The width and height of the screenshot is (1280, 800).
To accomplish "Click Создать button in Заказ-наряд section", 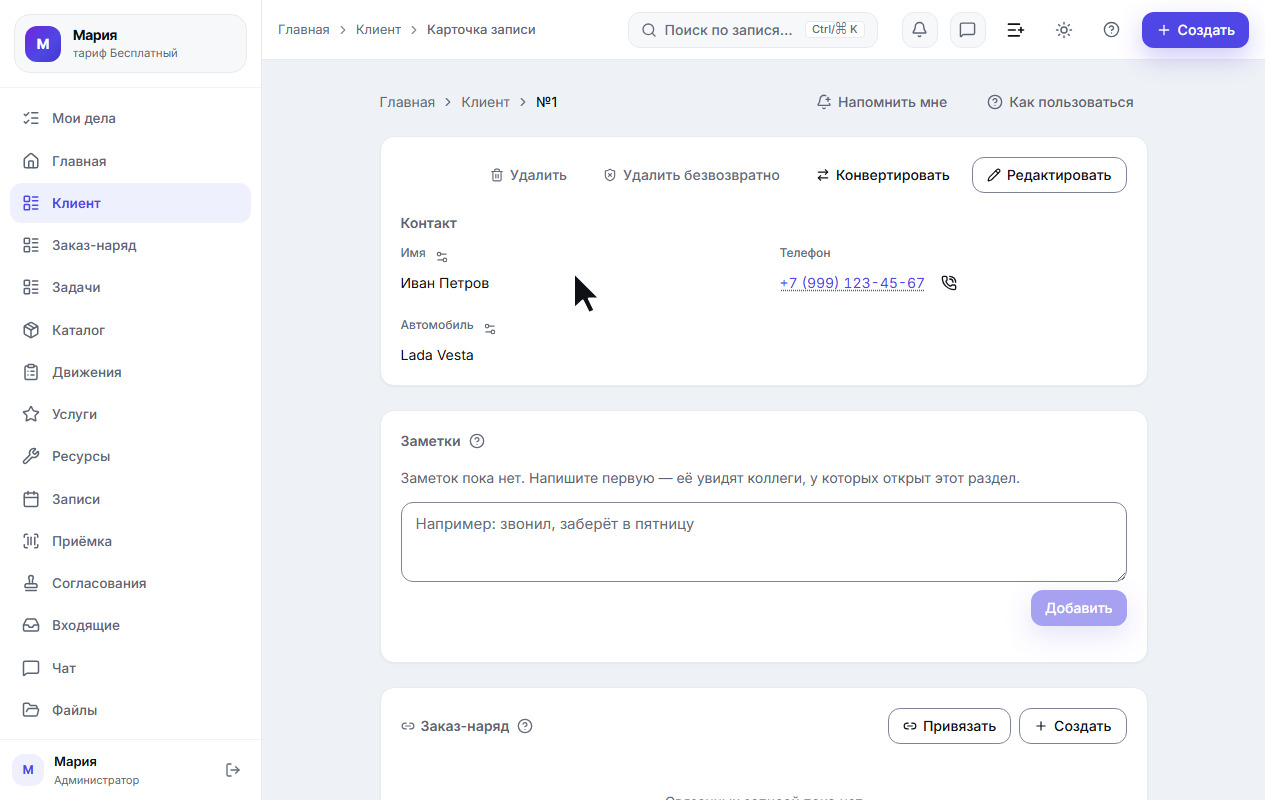I will (x=1073, y=726).
